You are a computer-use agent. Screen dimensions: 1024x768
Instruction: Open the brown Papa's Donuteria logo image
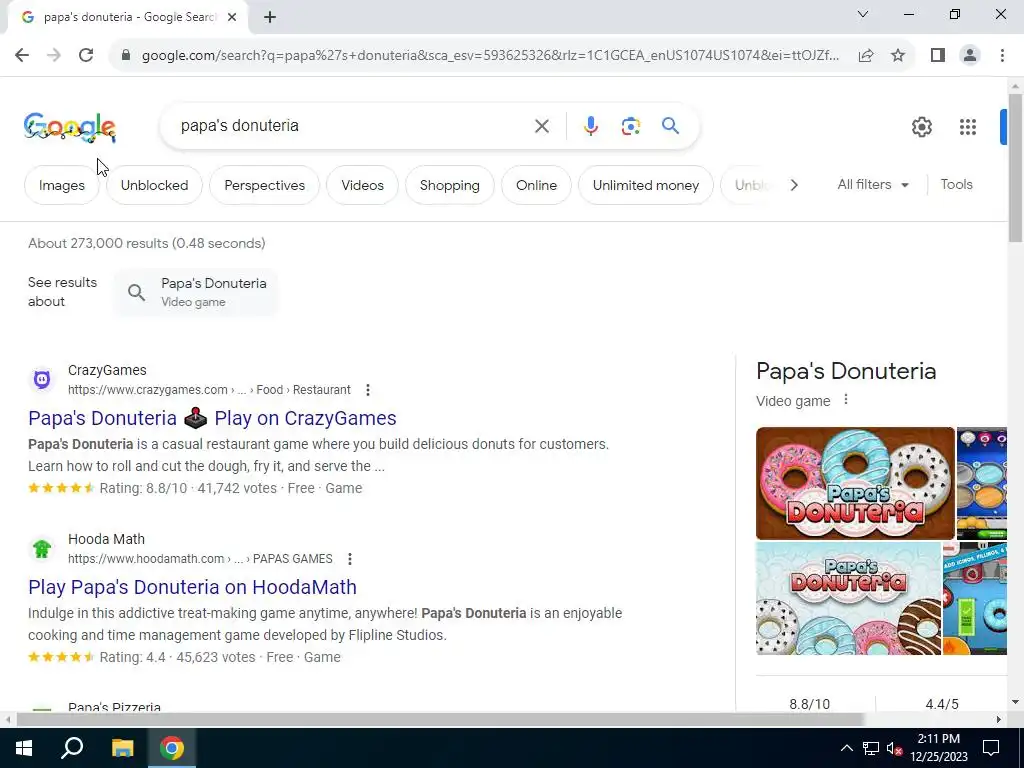[855, 483]
